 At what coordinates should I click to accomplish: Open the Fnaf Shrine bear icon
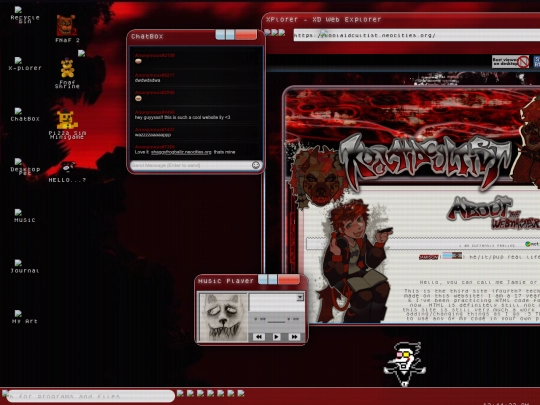[x=67, y=74]
